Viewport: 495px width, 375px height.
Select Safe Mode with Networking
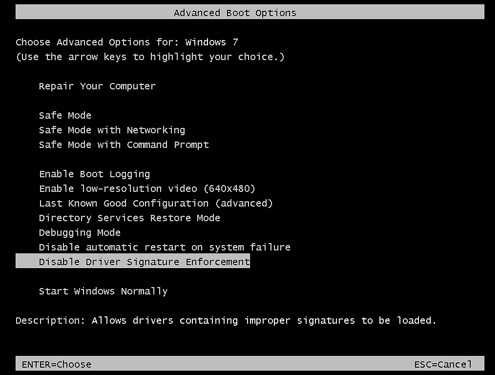tap(112, 130)
